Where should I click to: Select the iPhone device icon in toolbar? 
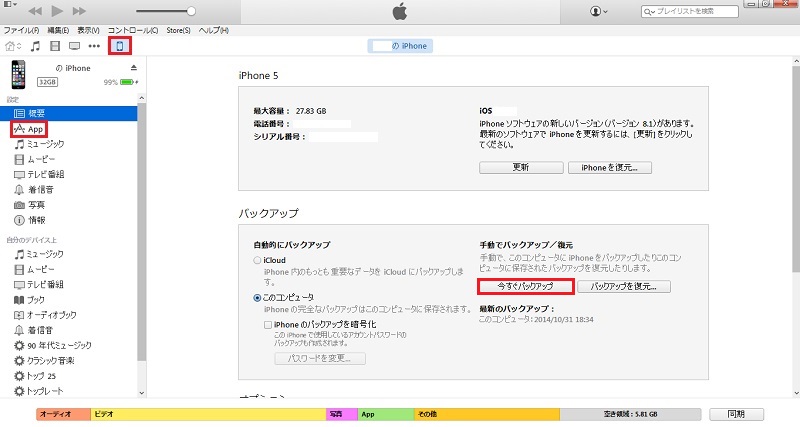pyautogui.click(x=119, y=46)
